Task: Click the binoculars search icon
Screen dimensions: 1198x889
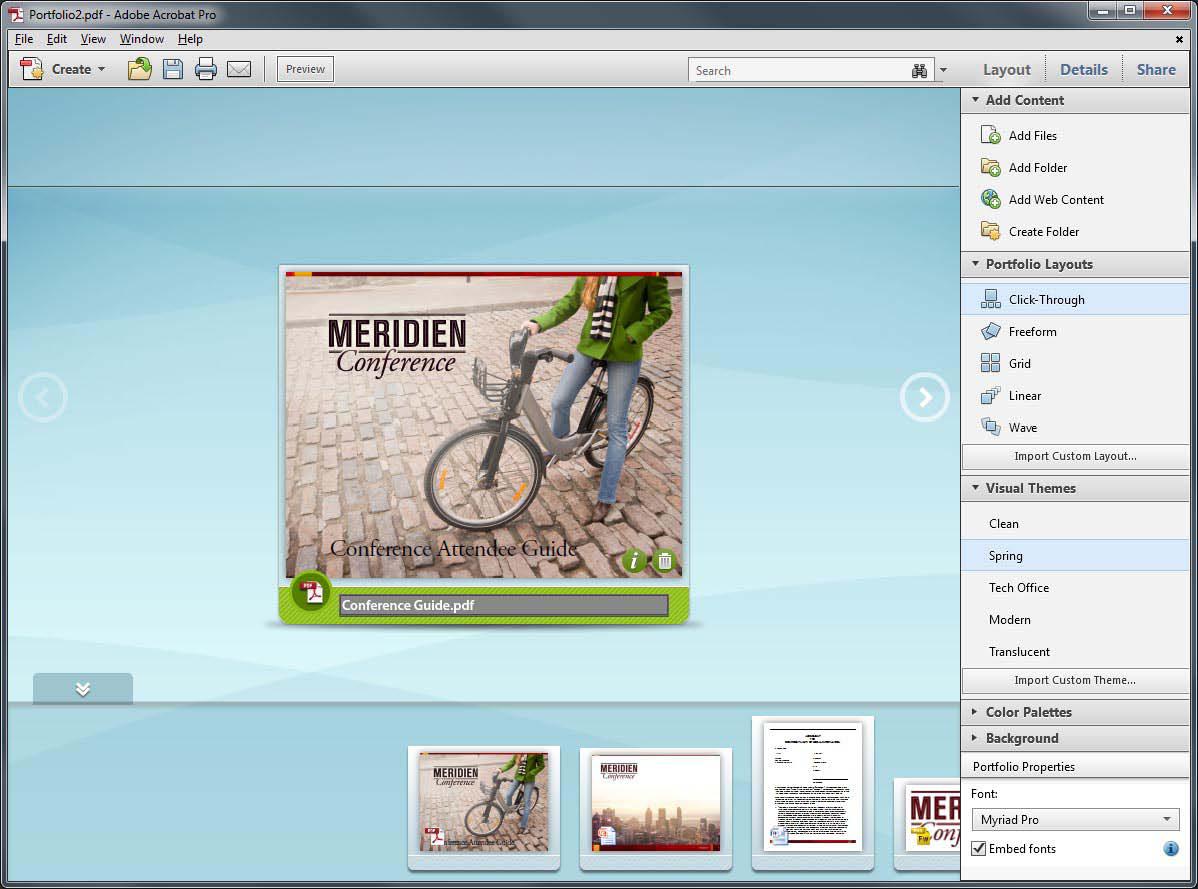Action: coord(919,70)
